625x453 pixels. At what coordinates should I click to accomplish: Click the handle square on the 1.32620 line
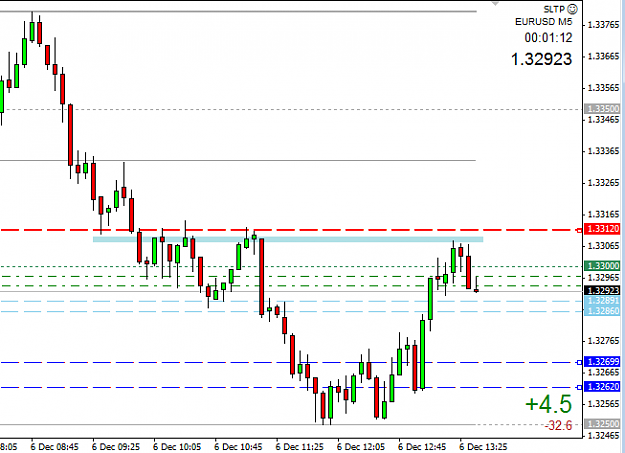point(579,387)
